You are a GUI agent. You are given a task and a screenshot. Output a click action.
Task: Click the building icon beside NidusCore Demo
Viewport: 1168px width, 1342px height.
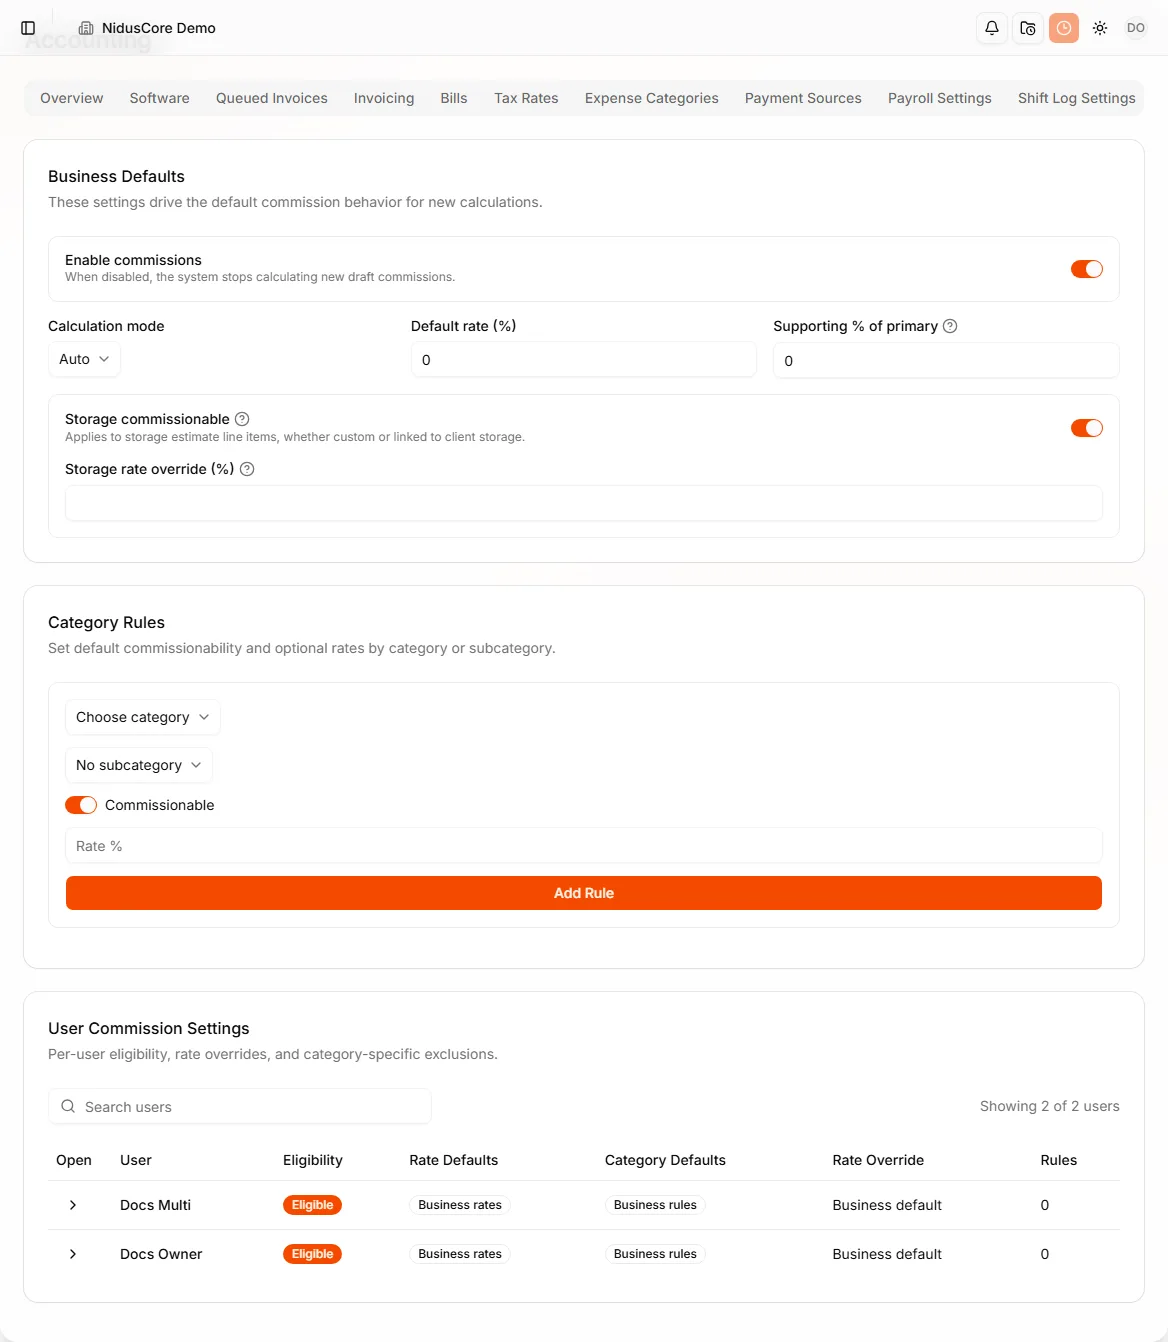(x=86, y=28)
